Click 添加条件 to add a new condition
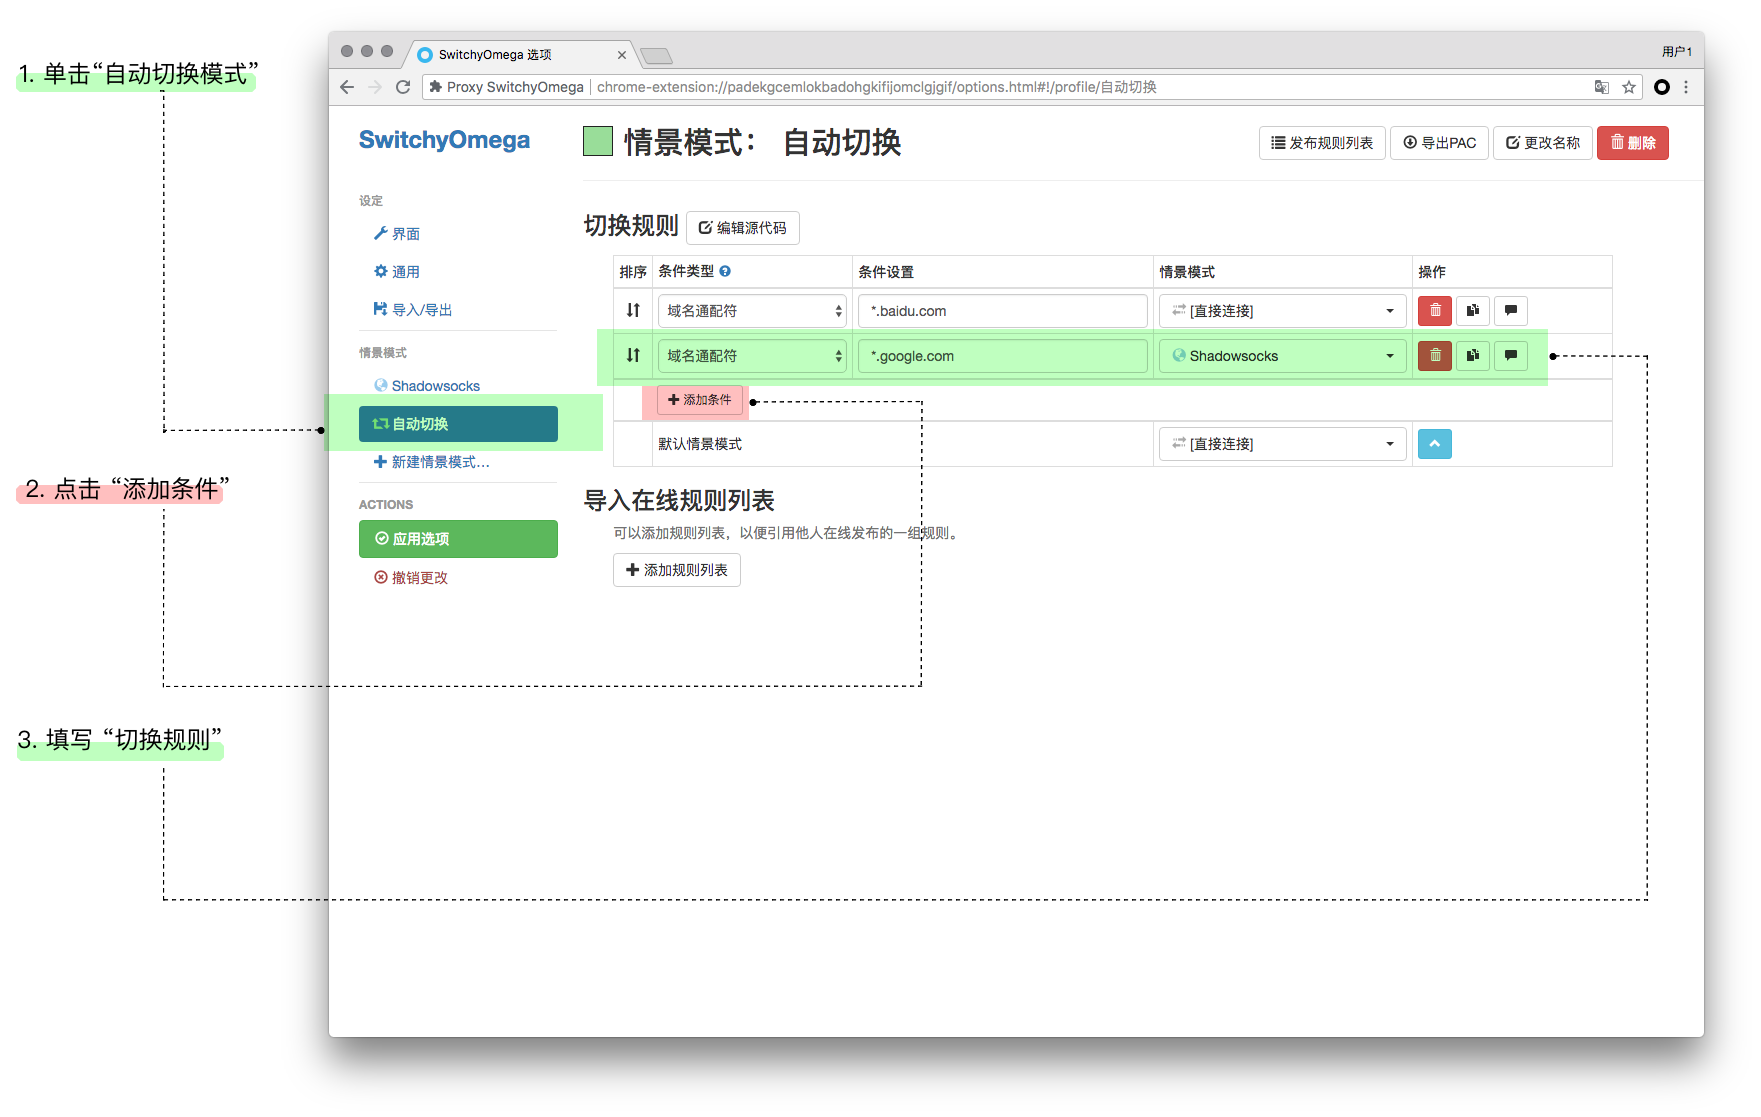 pyautogui.click(x=697, y=399)
